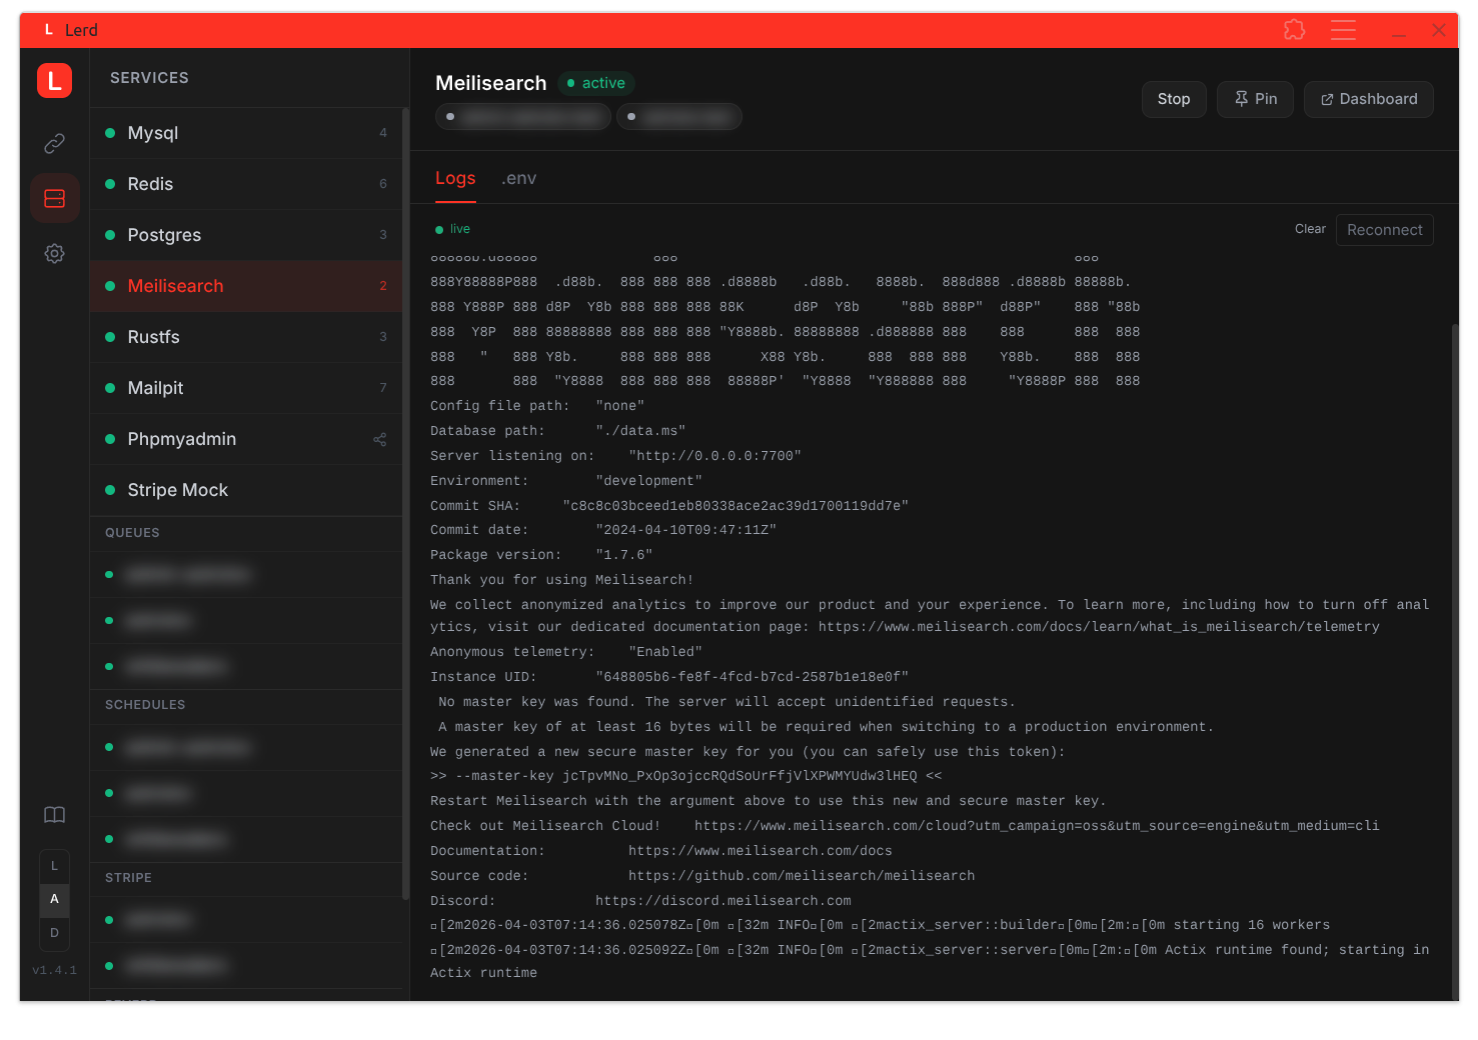Select the D theme mode option
The width and height of the screenshot is (1478, 1040).
point(54,933)
